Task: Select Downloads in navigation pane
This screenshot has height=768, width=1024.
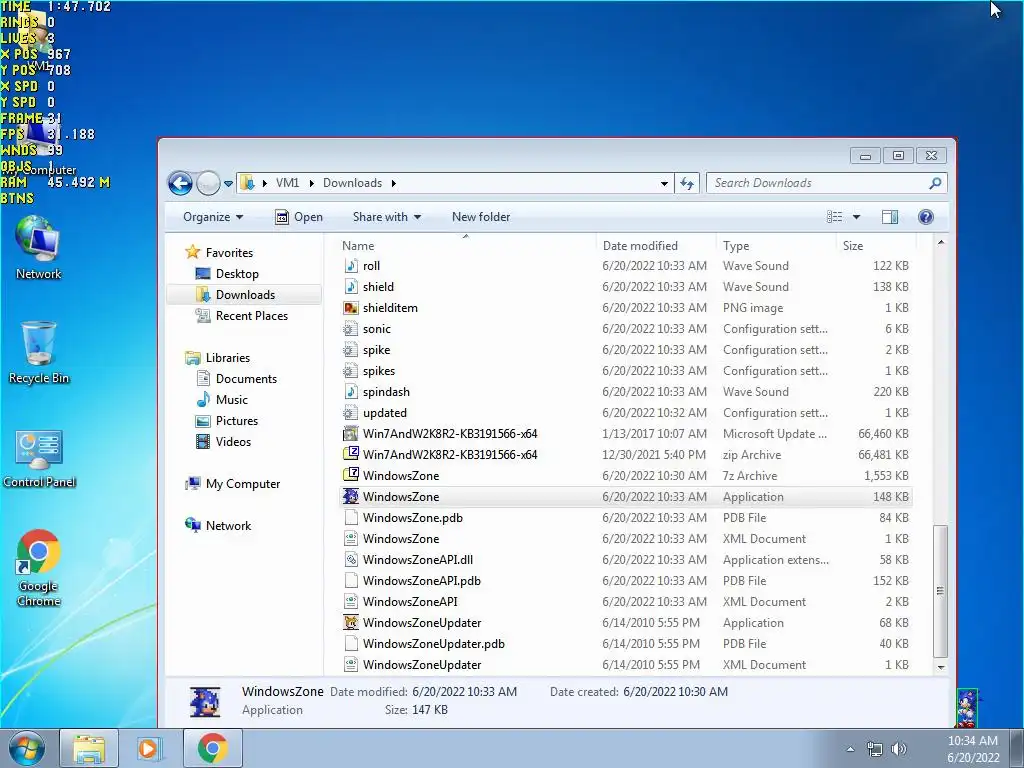Action: coord(244,295)
